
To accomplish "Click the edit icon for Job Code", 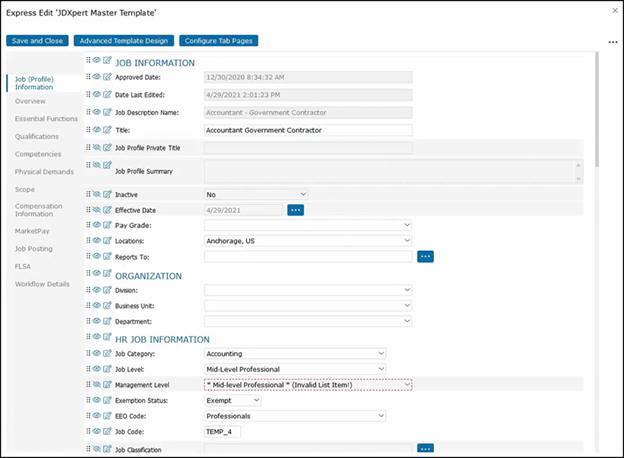I will pos(107,431).
